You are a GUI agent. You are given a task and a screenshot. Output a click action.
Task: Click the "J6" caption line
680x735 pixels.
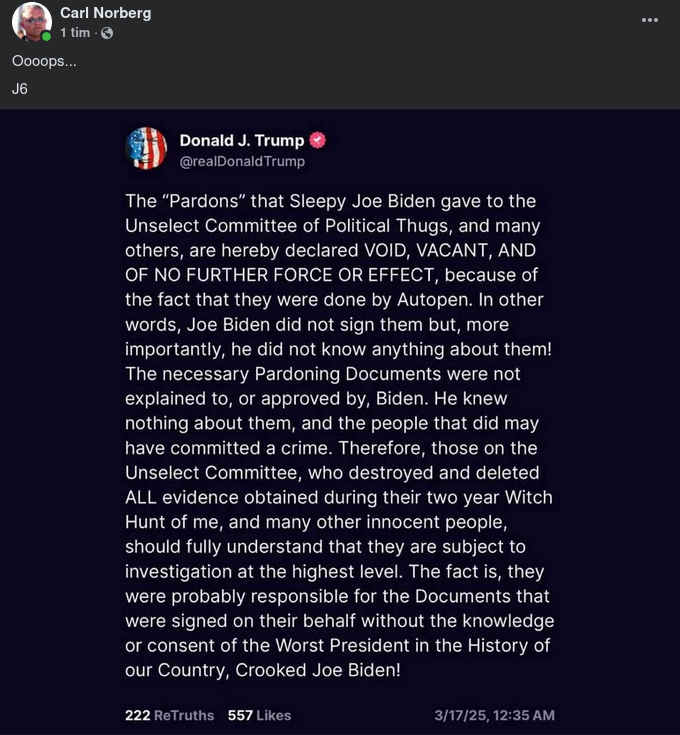(x=20, y=89)
